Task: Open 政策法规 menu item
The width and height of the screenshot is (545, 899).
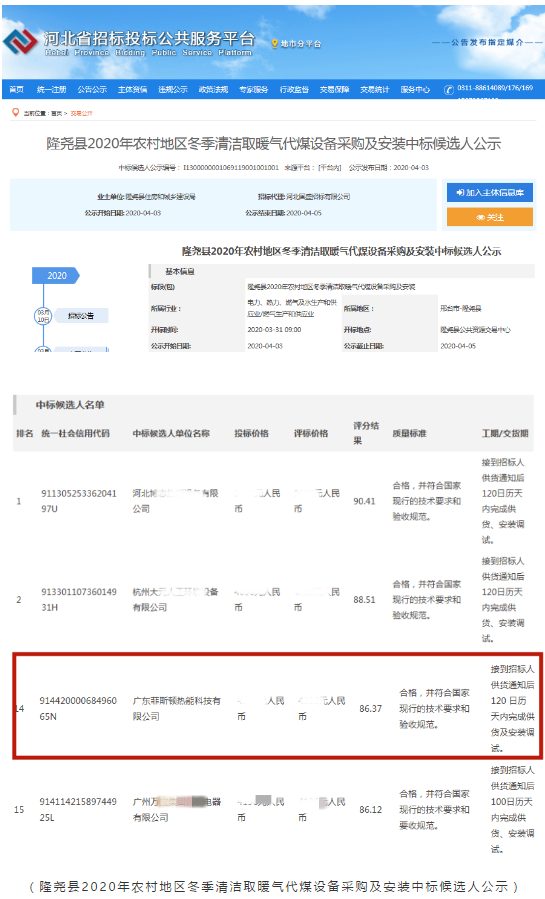Action: tap(213, 89)
